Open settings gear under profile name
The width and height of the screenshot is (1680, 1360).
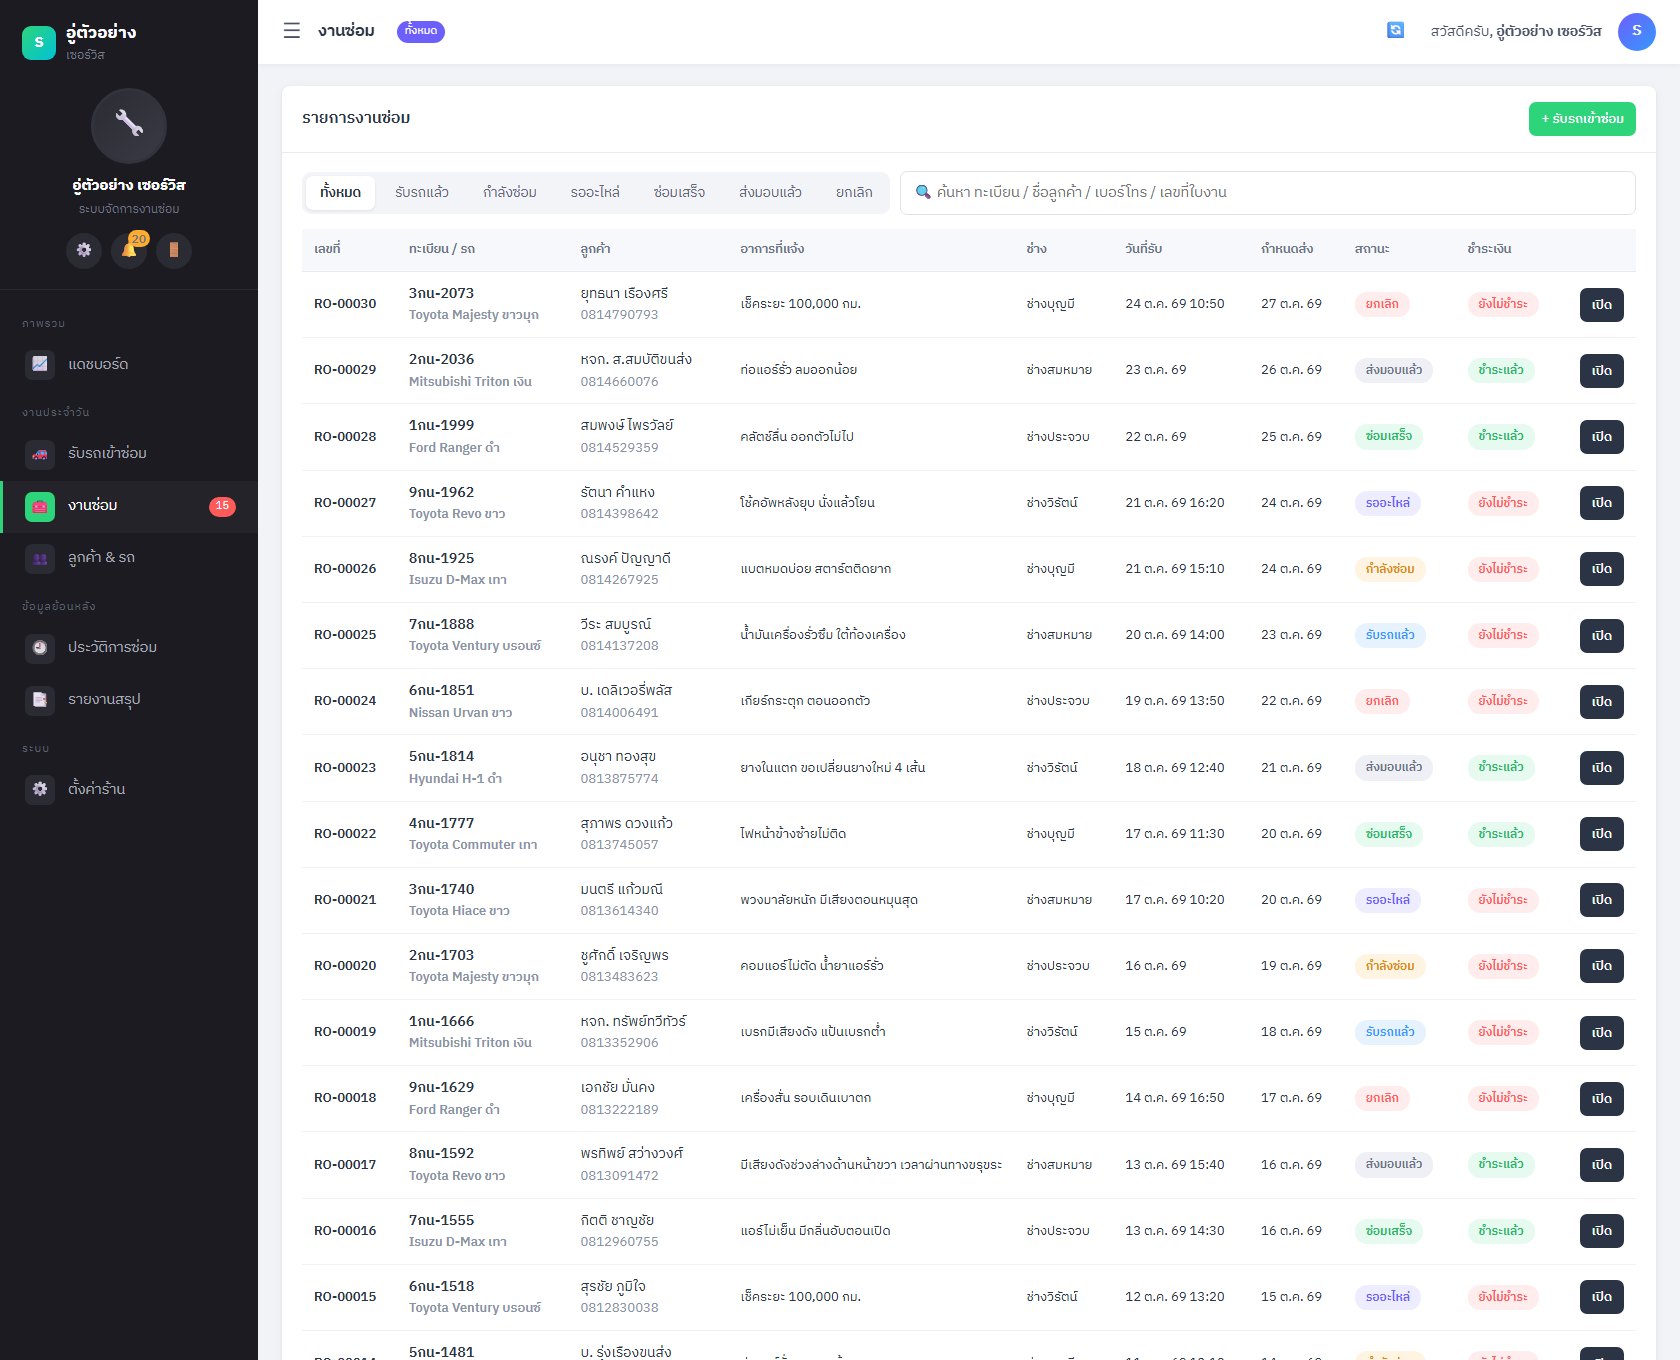click(x=84, y=250)
